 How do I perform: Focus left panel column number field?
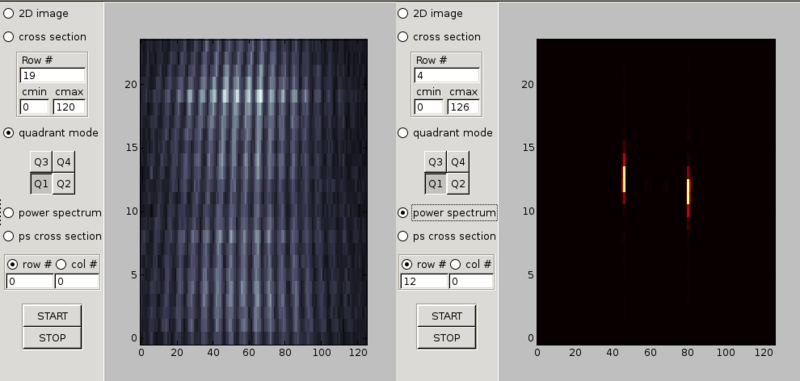[x=77, y=282]
